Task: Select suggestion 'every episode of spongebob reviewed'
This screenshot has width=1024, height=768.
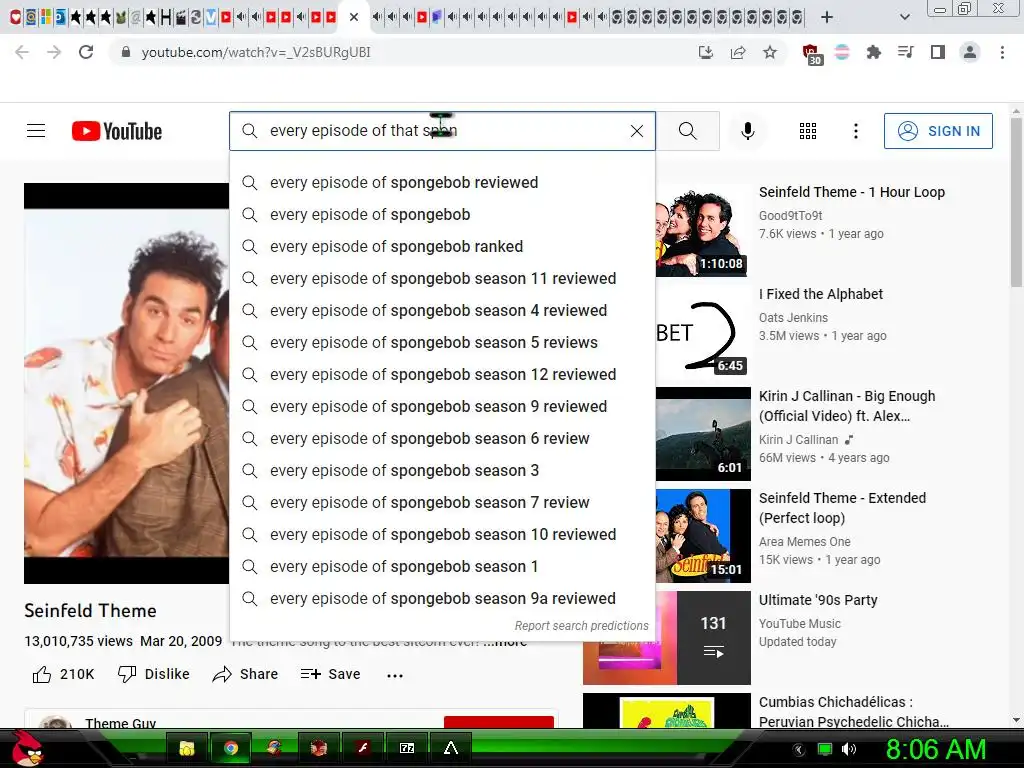Action: pyautogui.click(x=442, y=182)
